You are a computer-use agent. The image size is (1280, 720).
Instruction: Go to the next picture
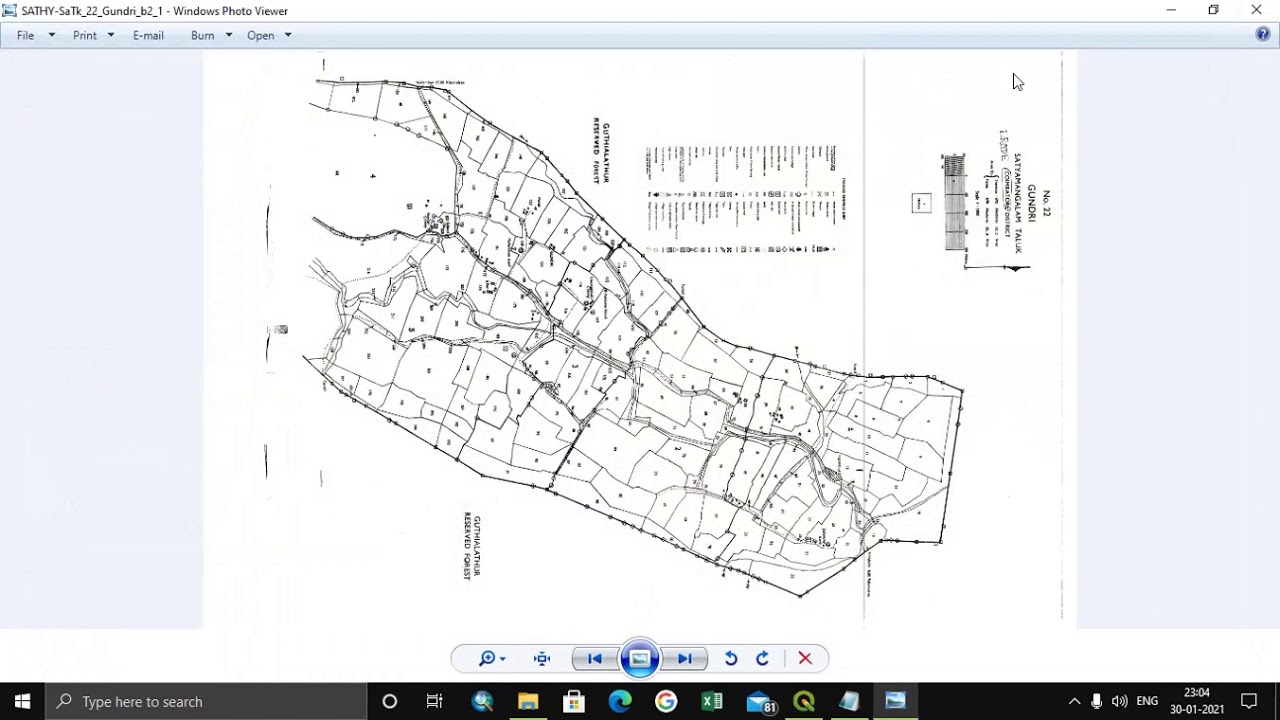(x=685, y=658)
